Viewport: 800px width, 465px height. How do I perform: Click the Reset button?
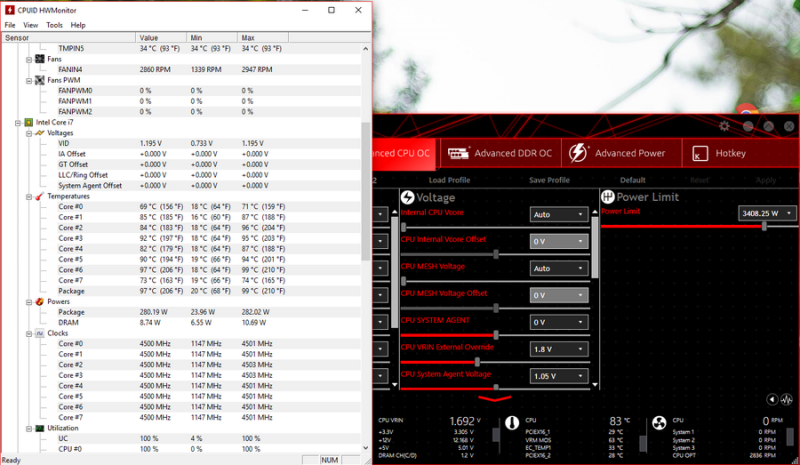pos(699,180)
